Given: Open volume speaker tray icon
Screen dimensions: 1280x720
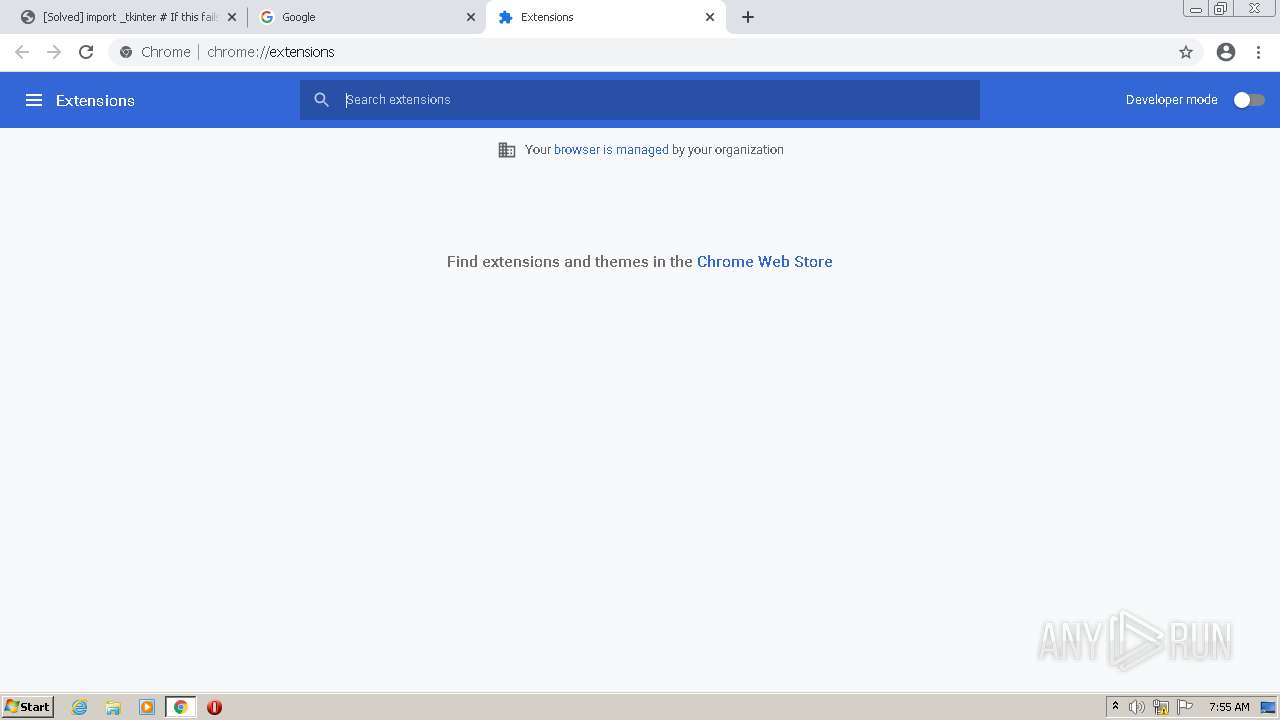Looking at the screenshot, I should coord(1137,707).
